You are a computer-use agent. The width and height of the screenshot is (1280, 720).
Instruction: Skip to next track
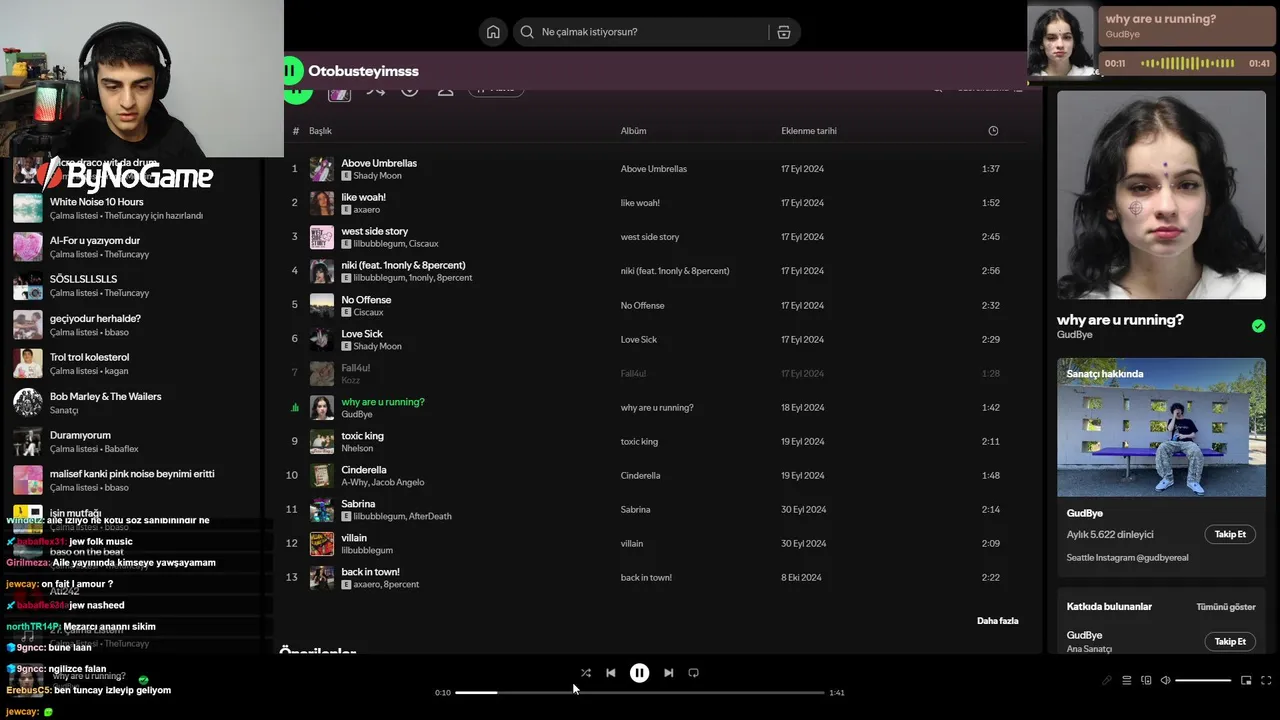668,673
